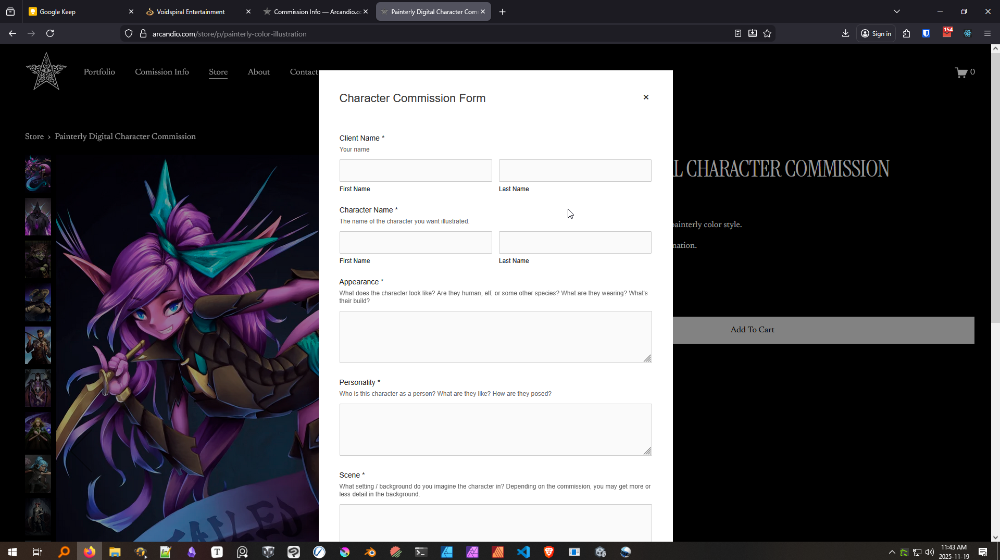The image size is (1000, 560).
Task: Click into the Scene text area
Action: tap(495, 523)
